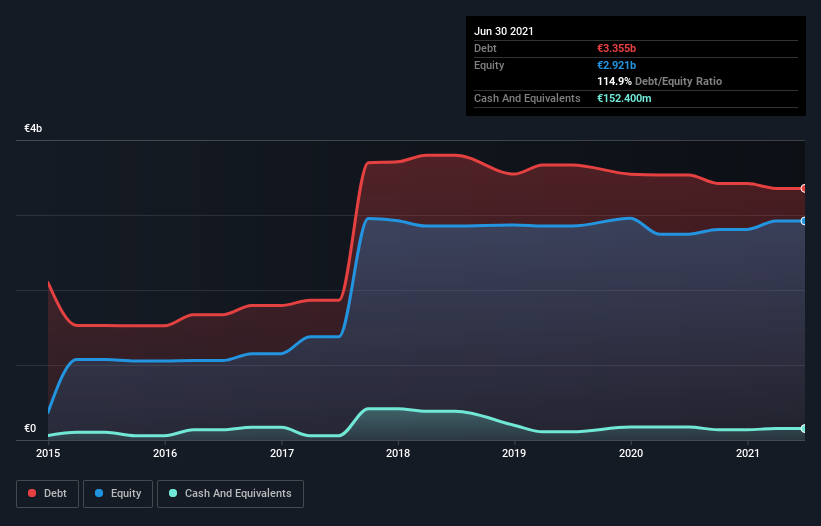Click the 2016 x-axis label
Image resolution: width=821 pixels, height=526 pixels.
[165, 453]
